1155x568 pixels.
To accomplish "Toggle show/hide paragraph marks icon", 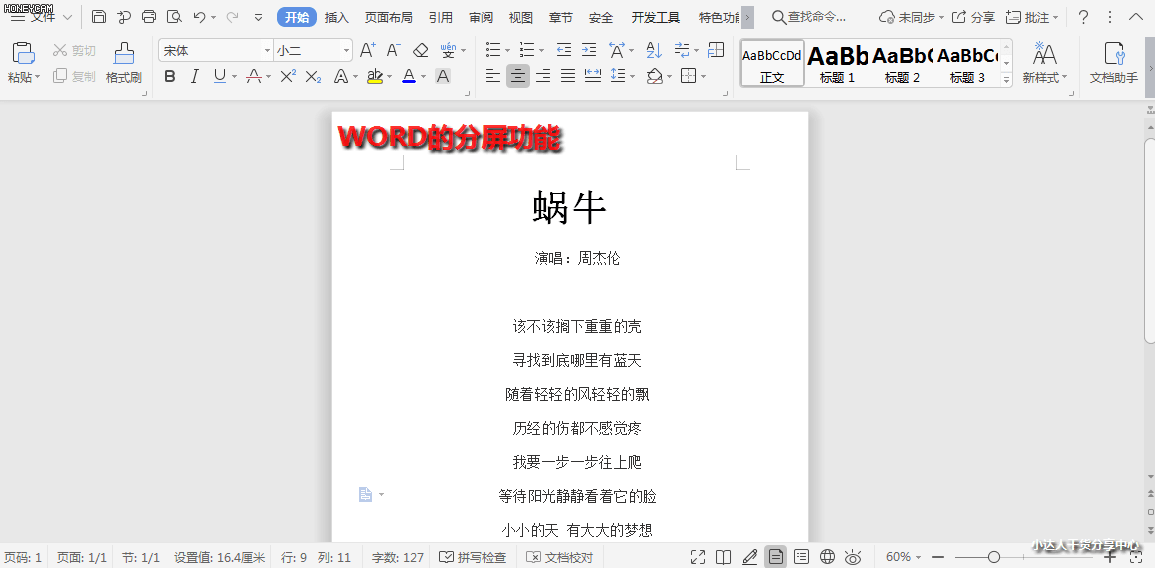I will pos(682,50).
